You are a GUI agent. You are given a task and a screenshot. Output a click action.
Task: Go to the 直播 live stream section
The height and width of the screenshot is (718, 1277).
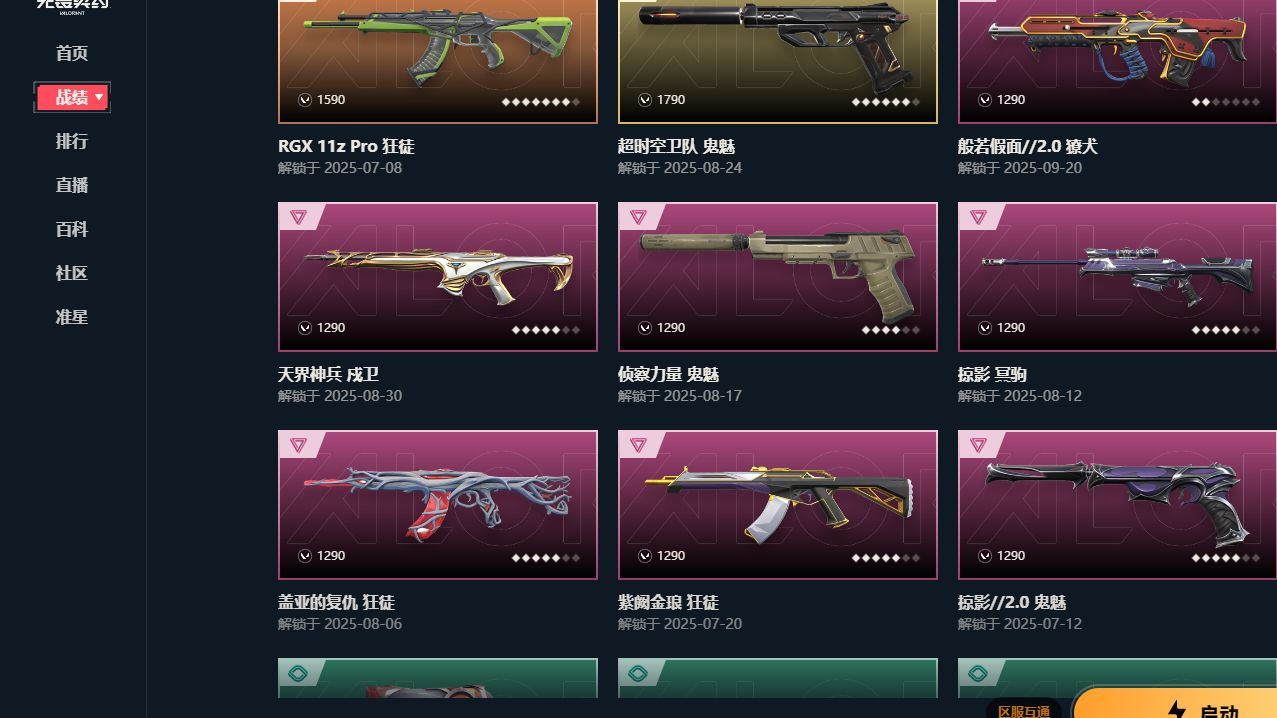[x=72, y=185]
